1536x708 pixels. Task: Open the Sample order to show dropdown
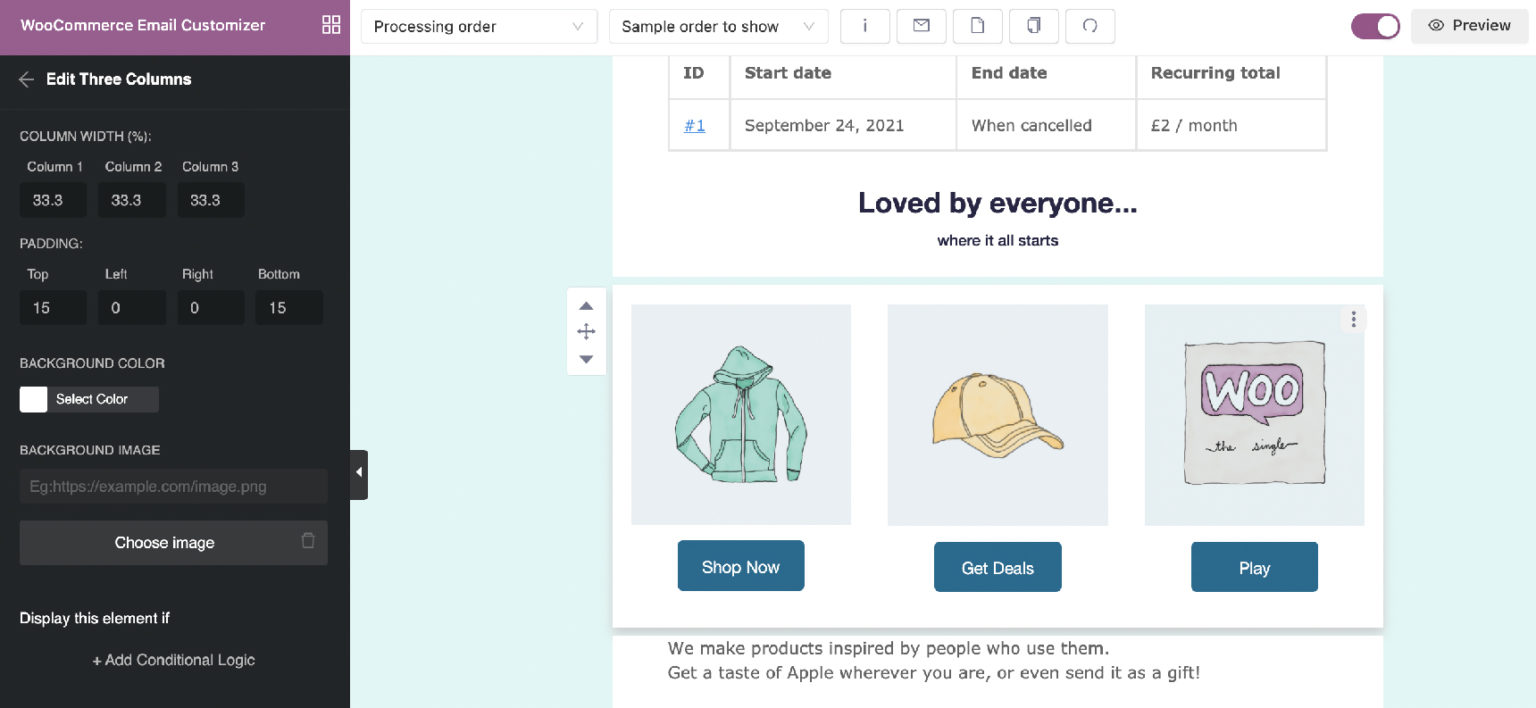(717, 26)
